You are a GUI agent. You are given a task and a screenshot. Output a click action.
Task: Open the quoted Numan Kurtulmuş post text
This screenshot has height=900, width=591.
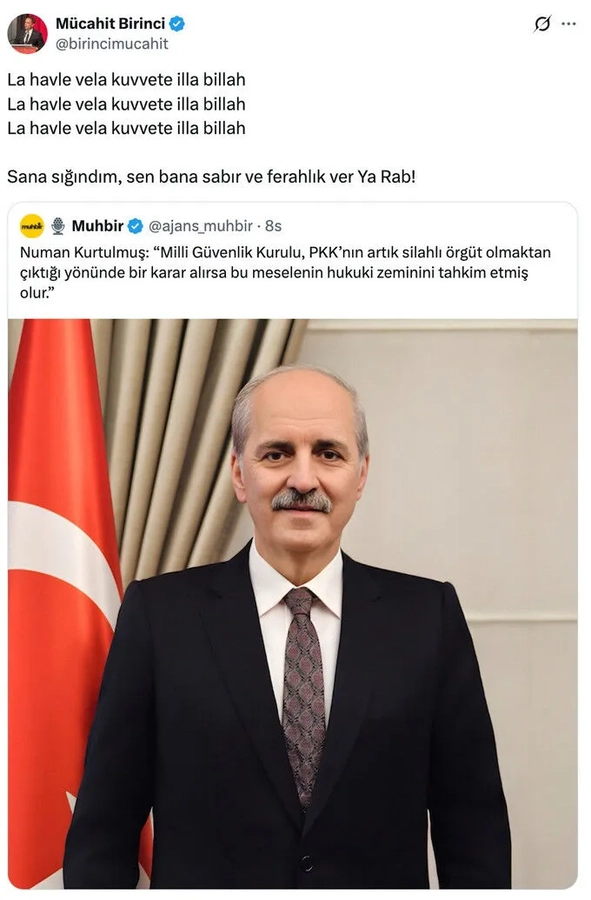pos(285,272)
